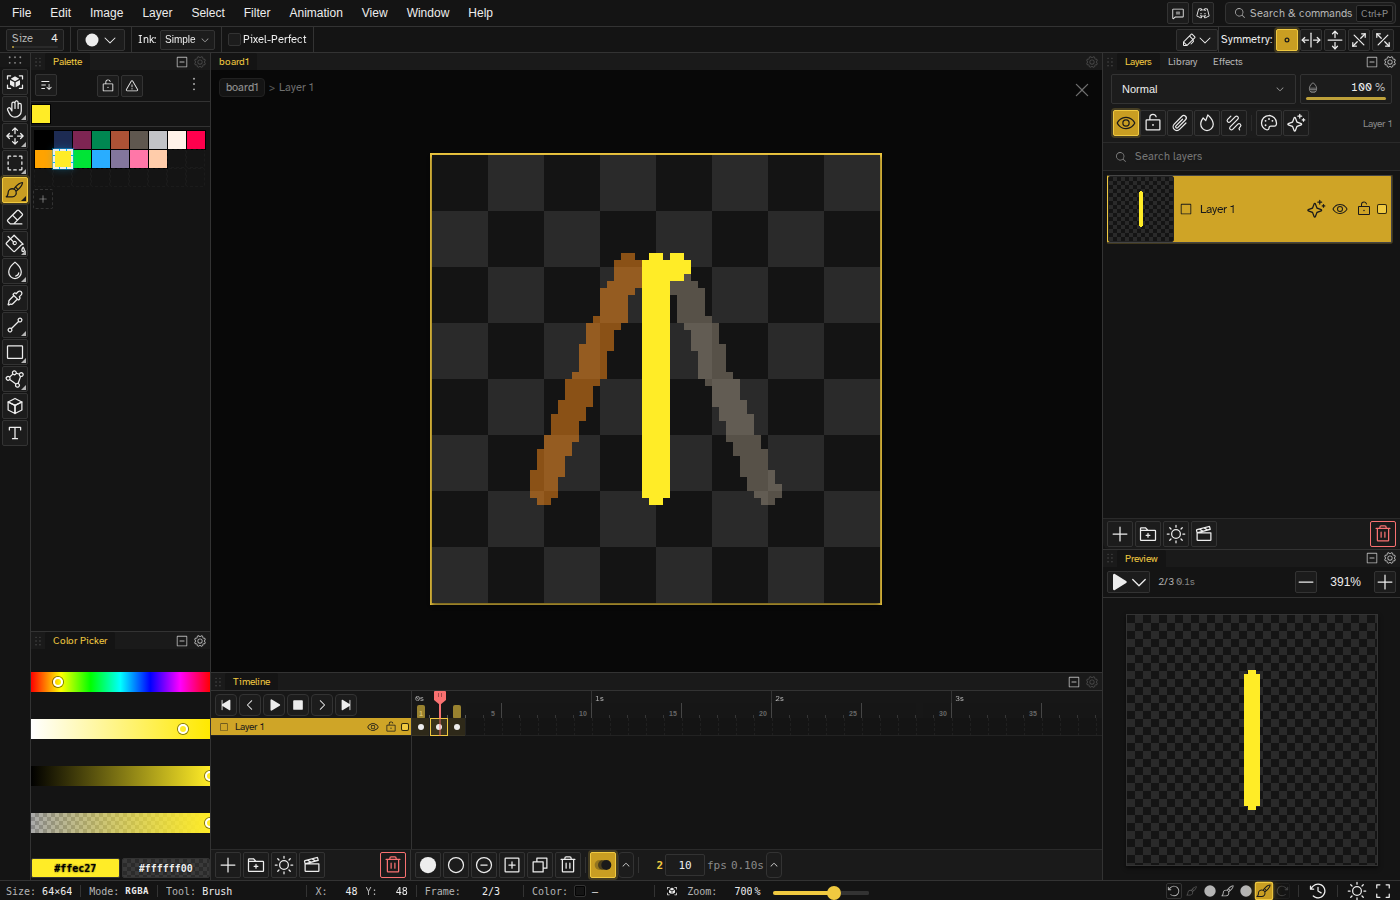Select the Eyedropper tool

tap(15, 298)
